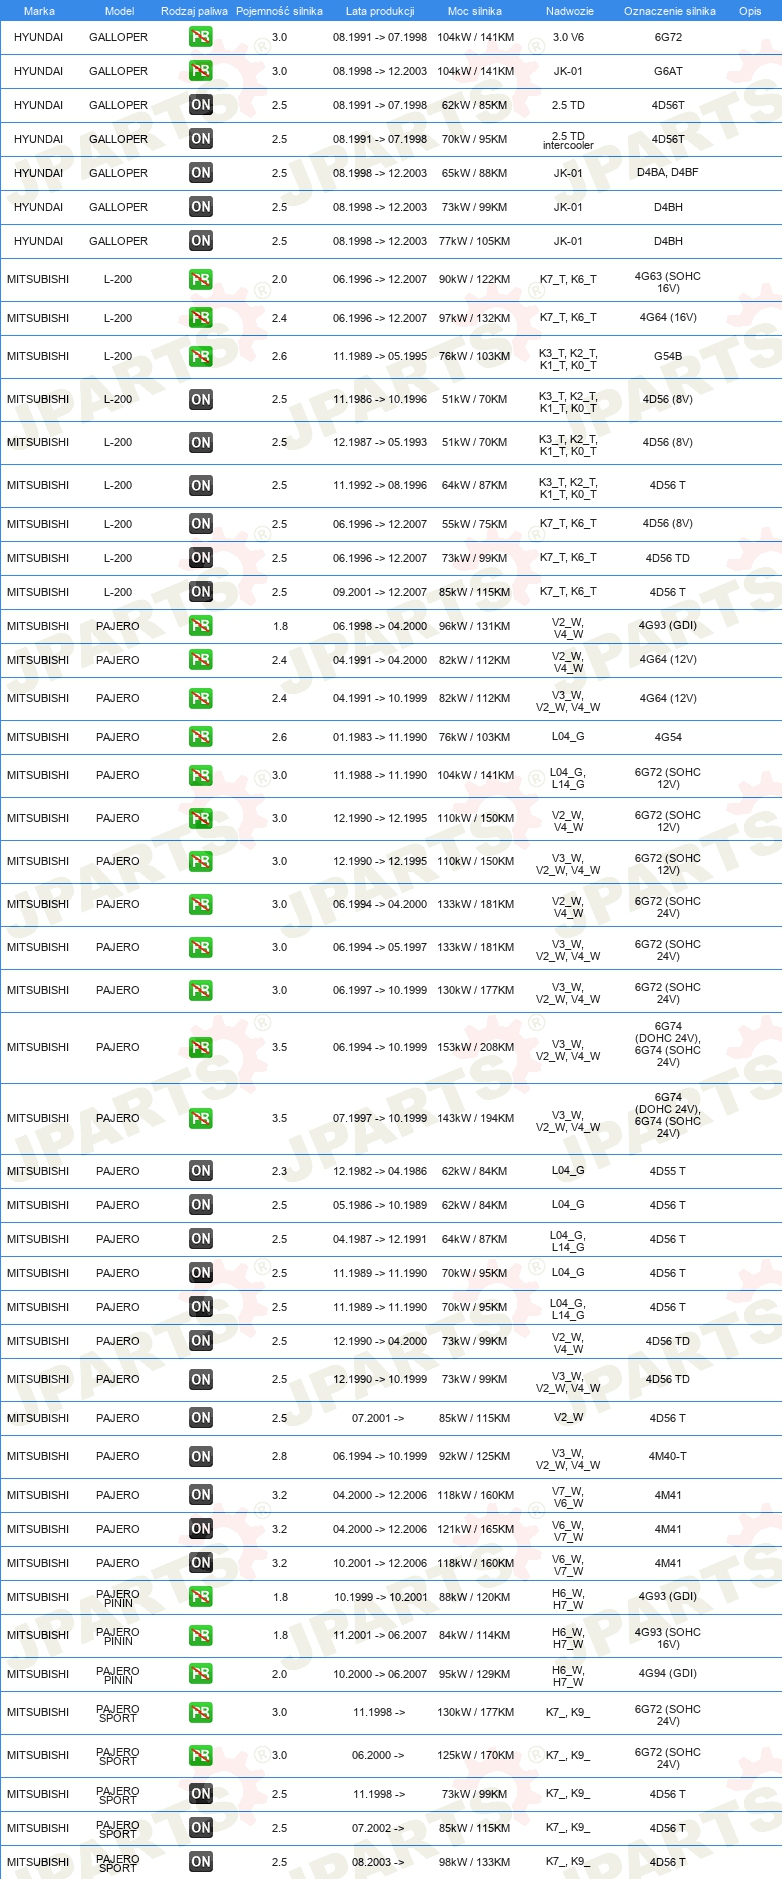
Task: Click the Model column header
Action: (x=120, y=11)
